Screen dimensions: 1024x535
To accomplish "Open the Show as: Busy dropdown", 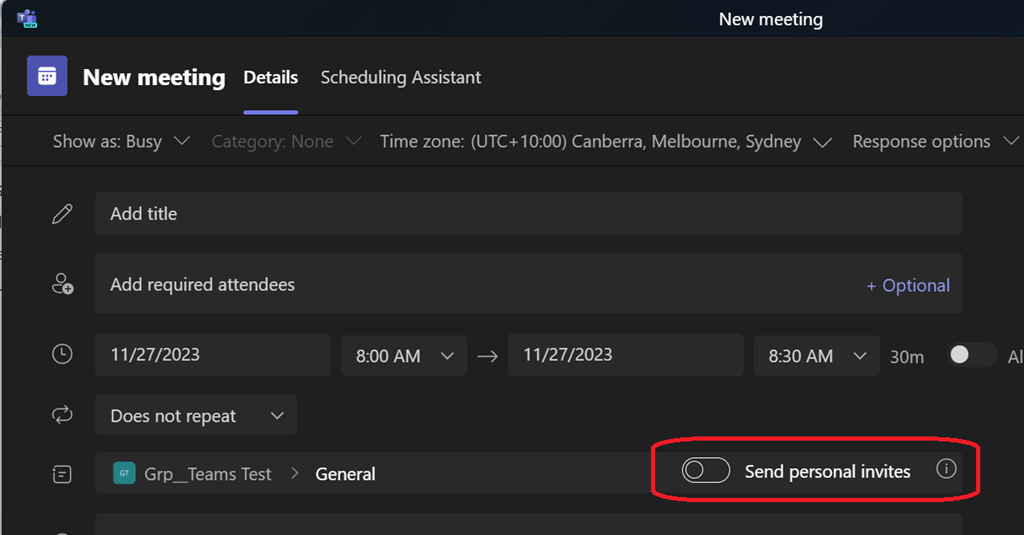I will tap(121, 142).
